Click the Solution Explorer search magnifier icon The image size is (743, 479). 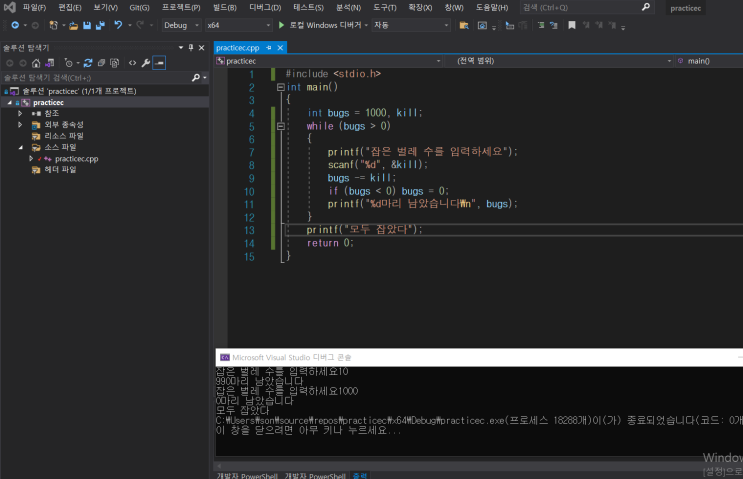pos(196,77)
